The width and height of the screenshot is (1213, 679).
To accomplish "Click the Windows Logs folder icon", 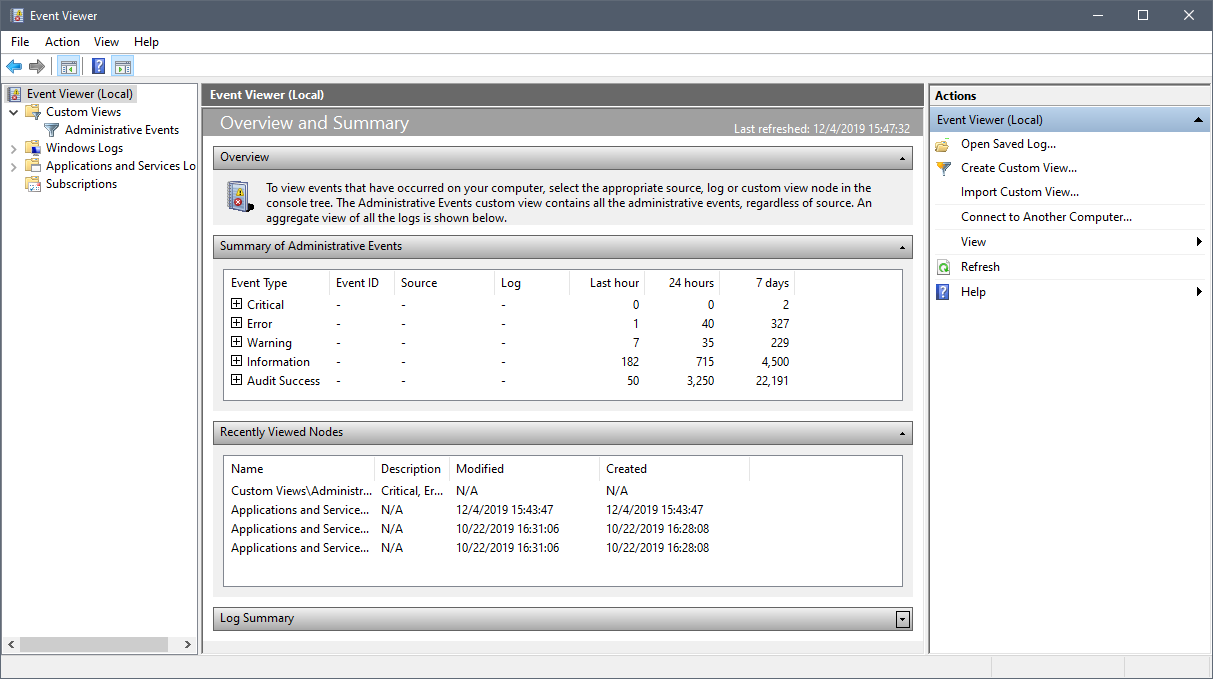I will 33,148.
